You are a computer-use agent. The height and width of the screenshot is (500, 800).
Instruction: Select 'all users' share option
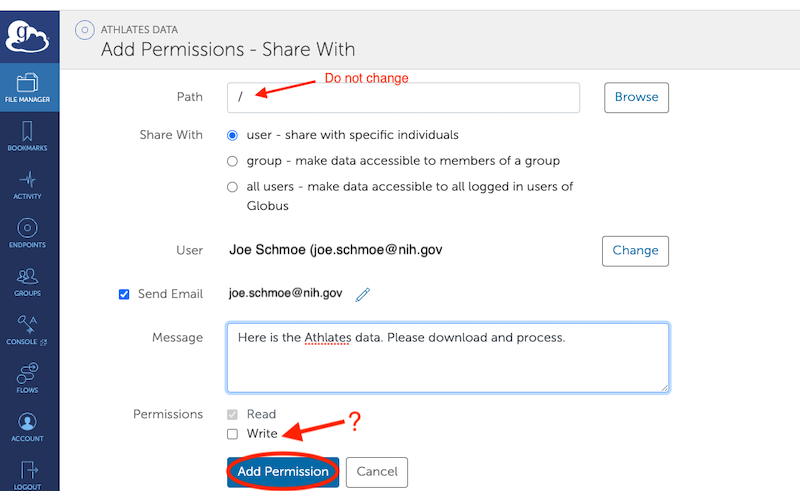[x=233, y=187]
